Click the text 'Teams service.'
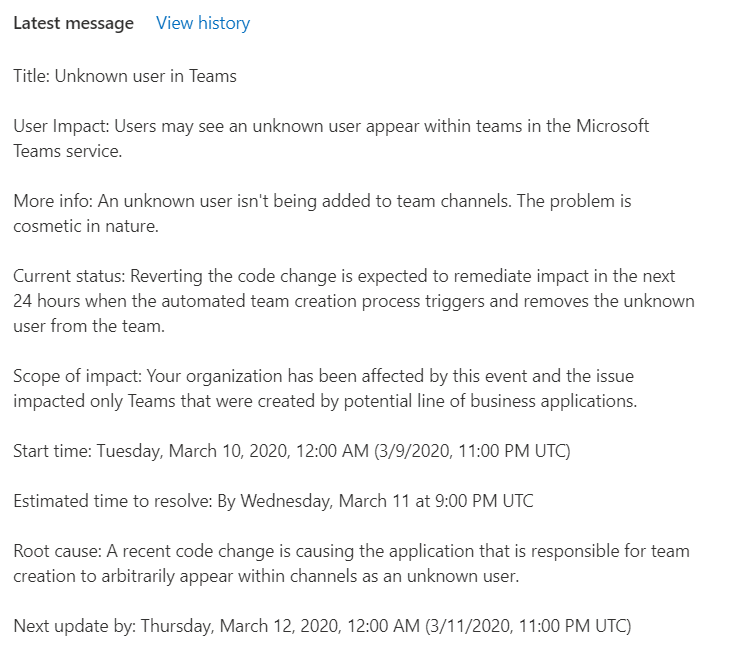Viewport: 739px width, 664px height. click(67, 151)
